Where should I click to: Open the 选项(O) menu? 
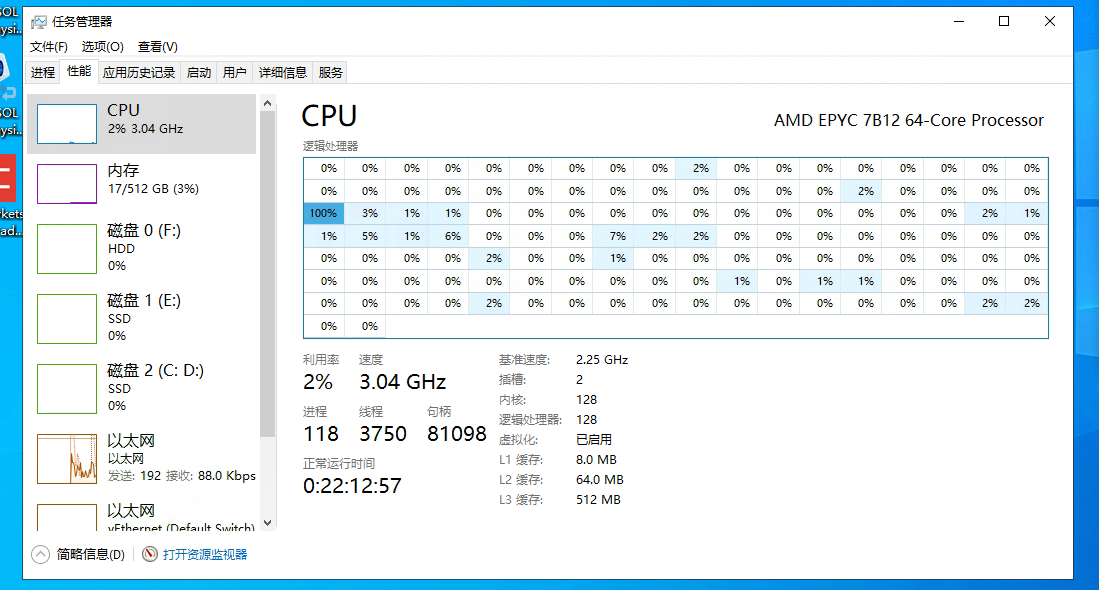102,47
